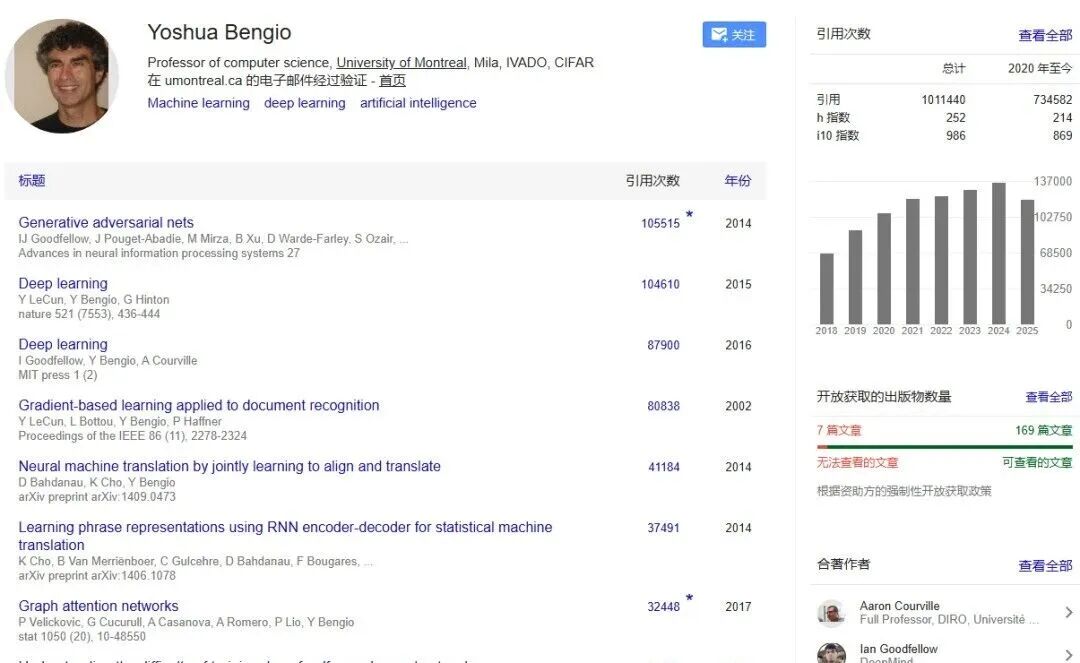Select the deep learning interest tag
The height and width of the screenshot is (663, 1080).
click(304, 103)
